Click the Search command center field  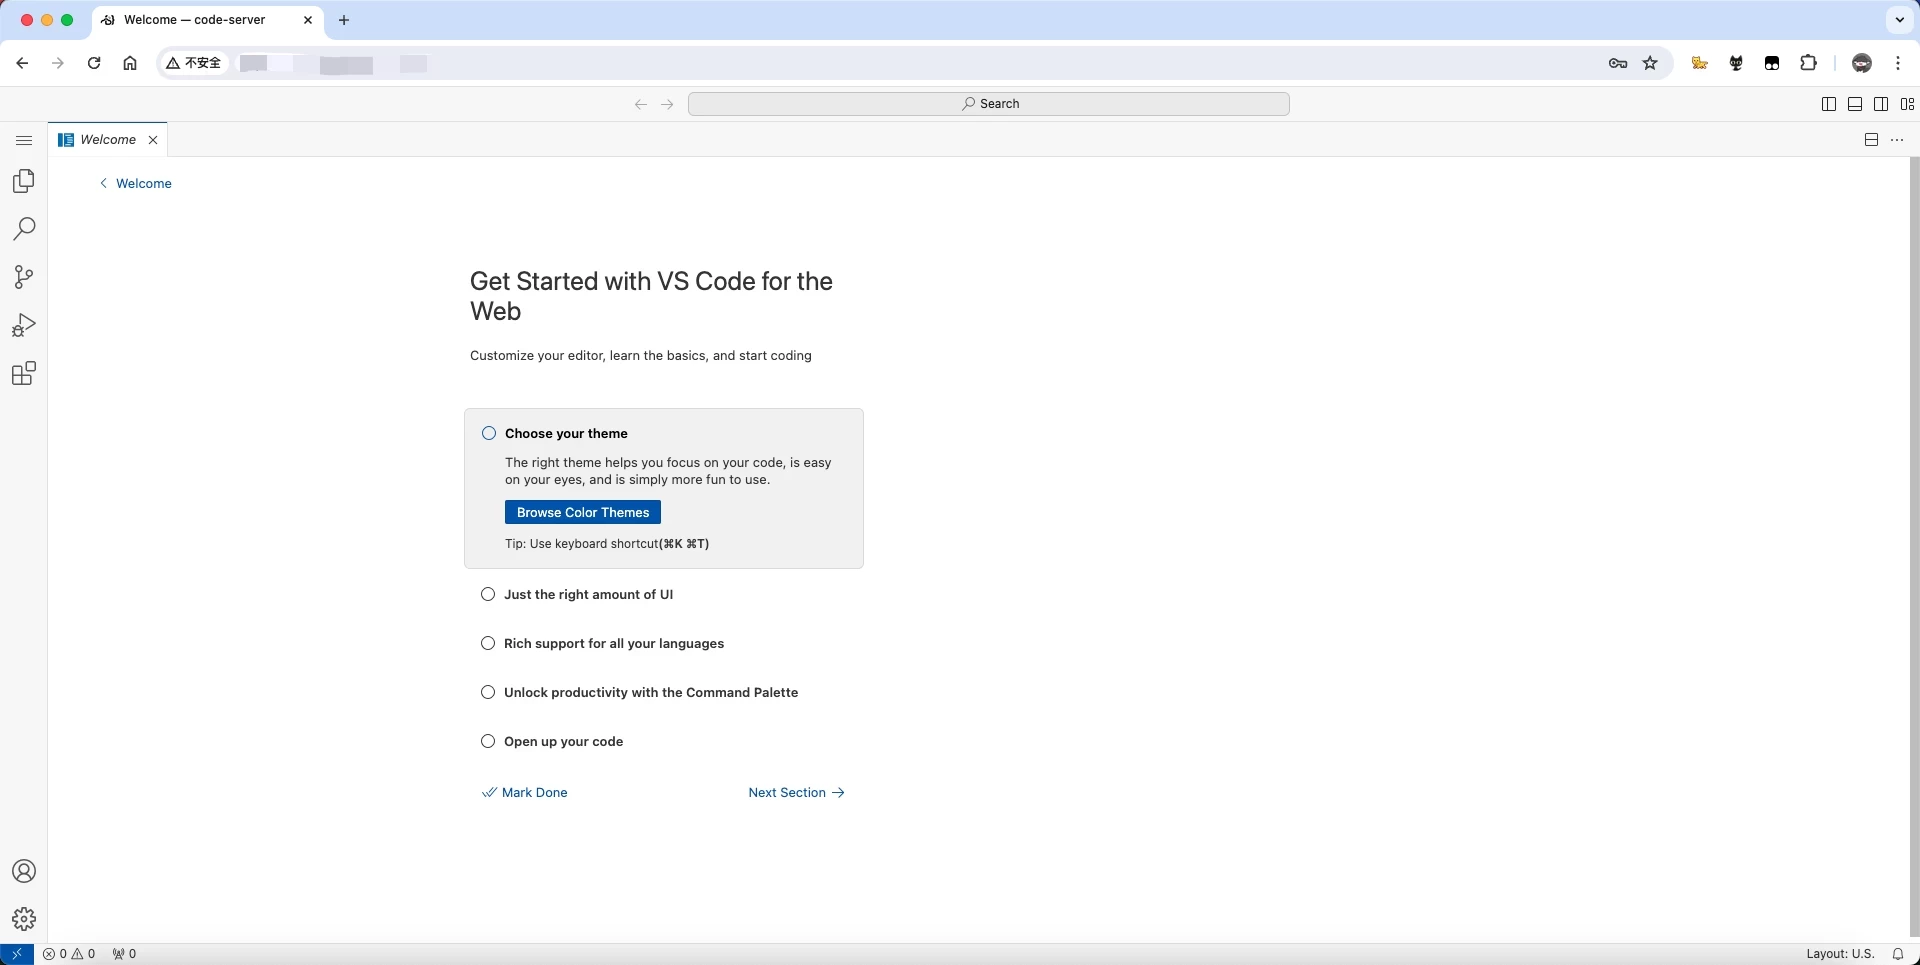[988, 104]
